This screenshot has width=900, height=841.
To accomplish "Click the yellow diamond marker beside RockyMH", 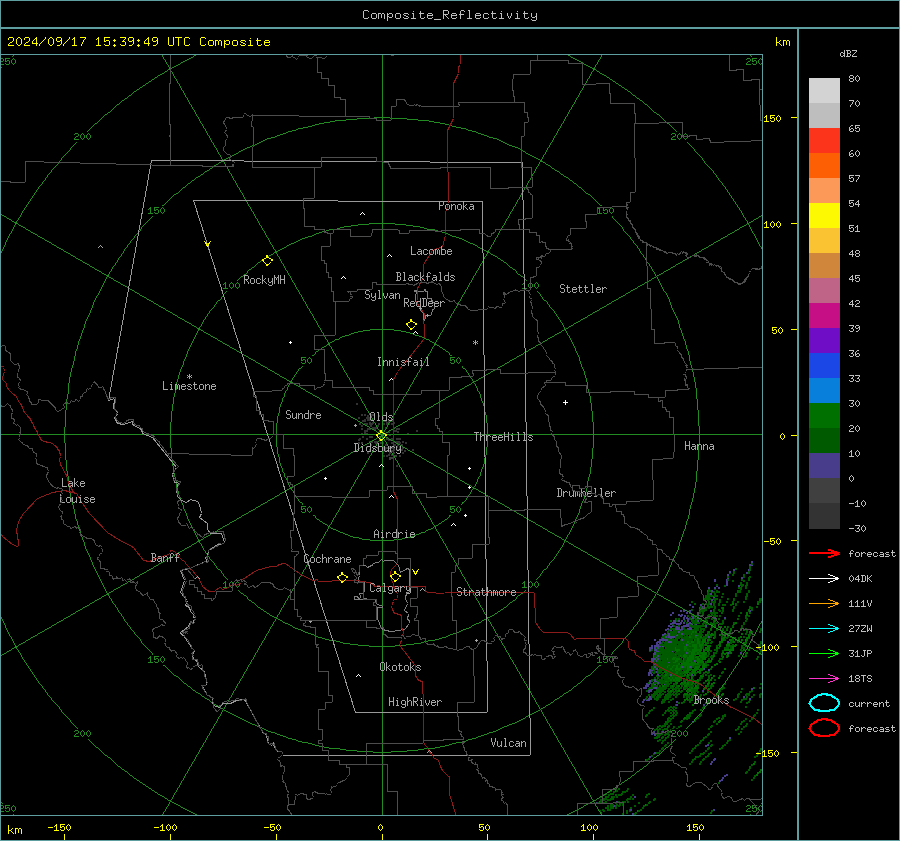I will pos(267,261).
